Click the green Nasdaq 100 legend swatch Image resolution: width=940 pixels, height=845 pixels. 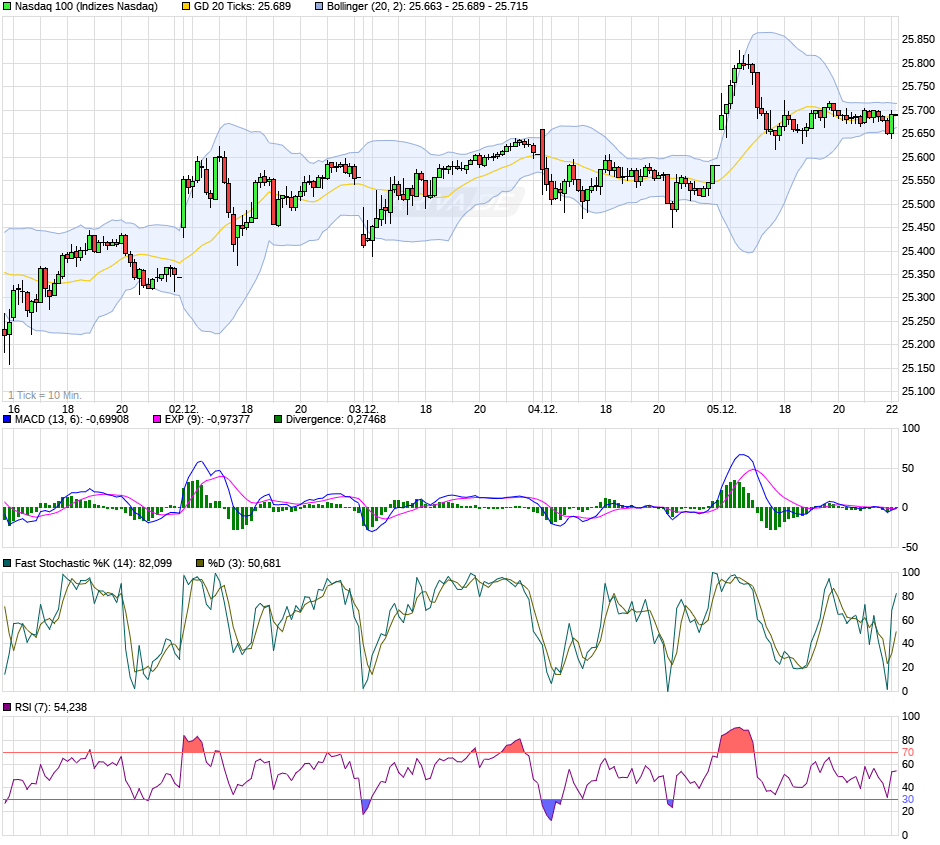(x=7, y=7)
